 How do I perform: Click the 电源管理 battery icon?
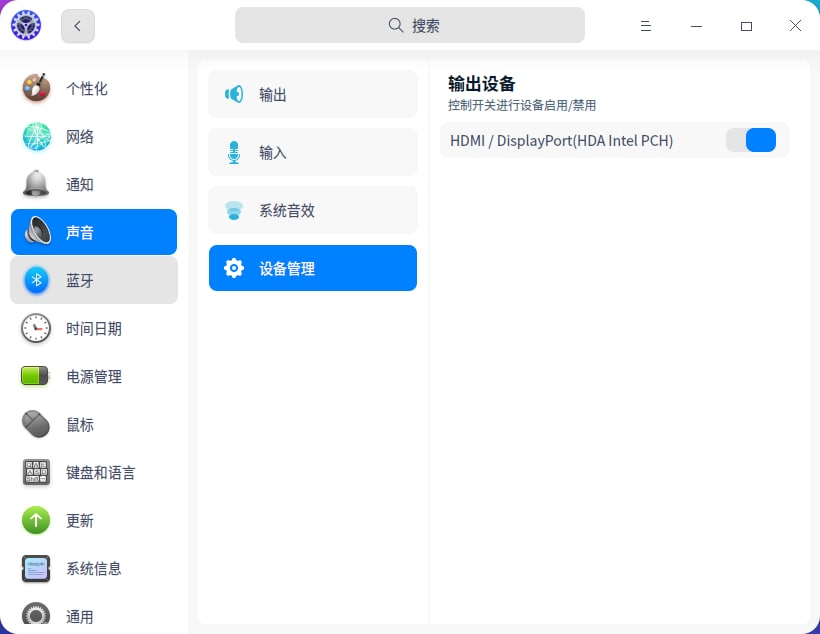click(35, 376)
